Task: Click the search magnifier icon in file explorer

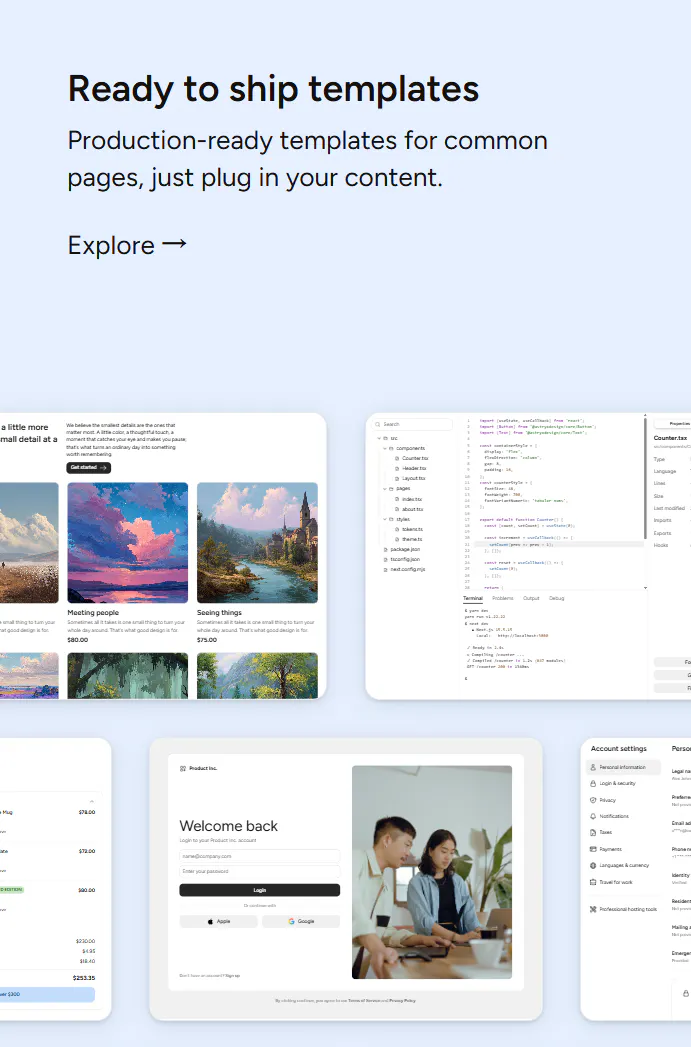Action: [378, 424]
